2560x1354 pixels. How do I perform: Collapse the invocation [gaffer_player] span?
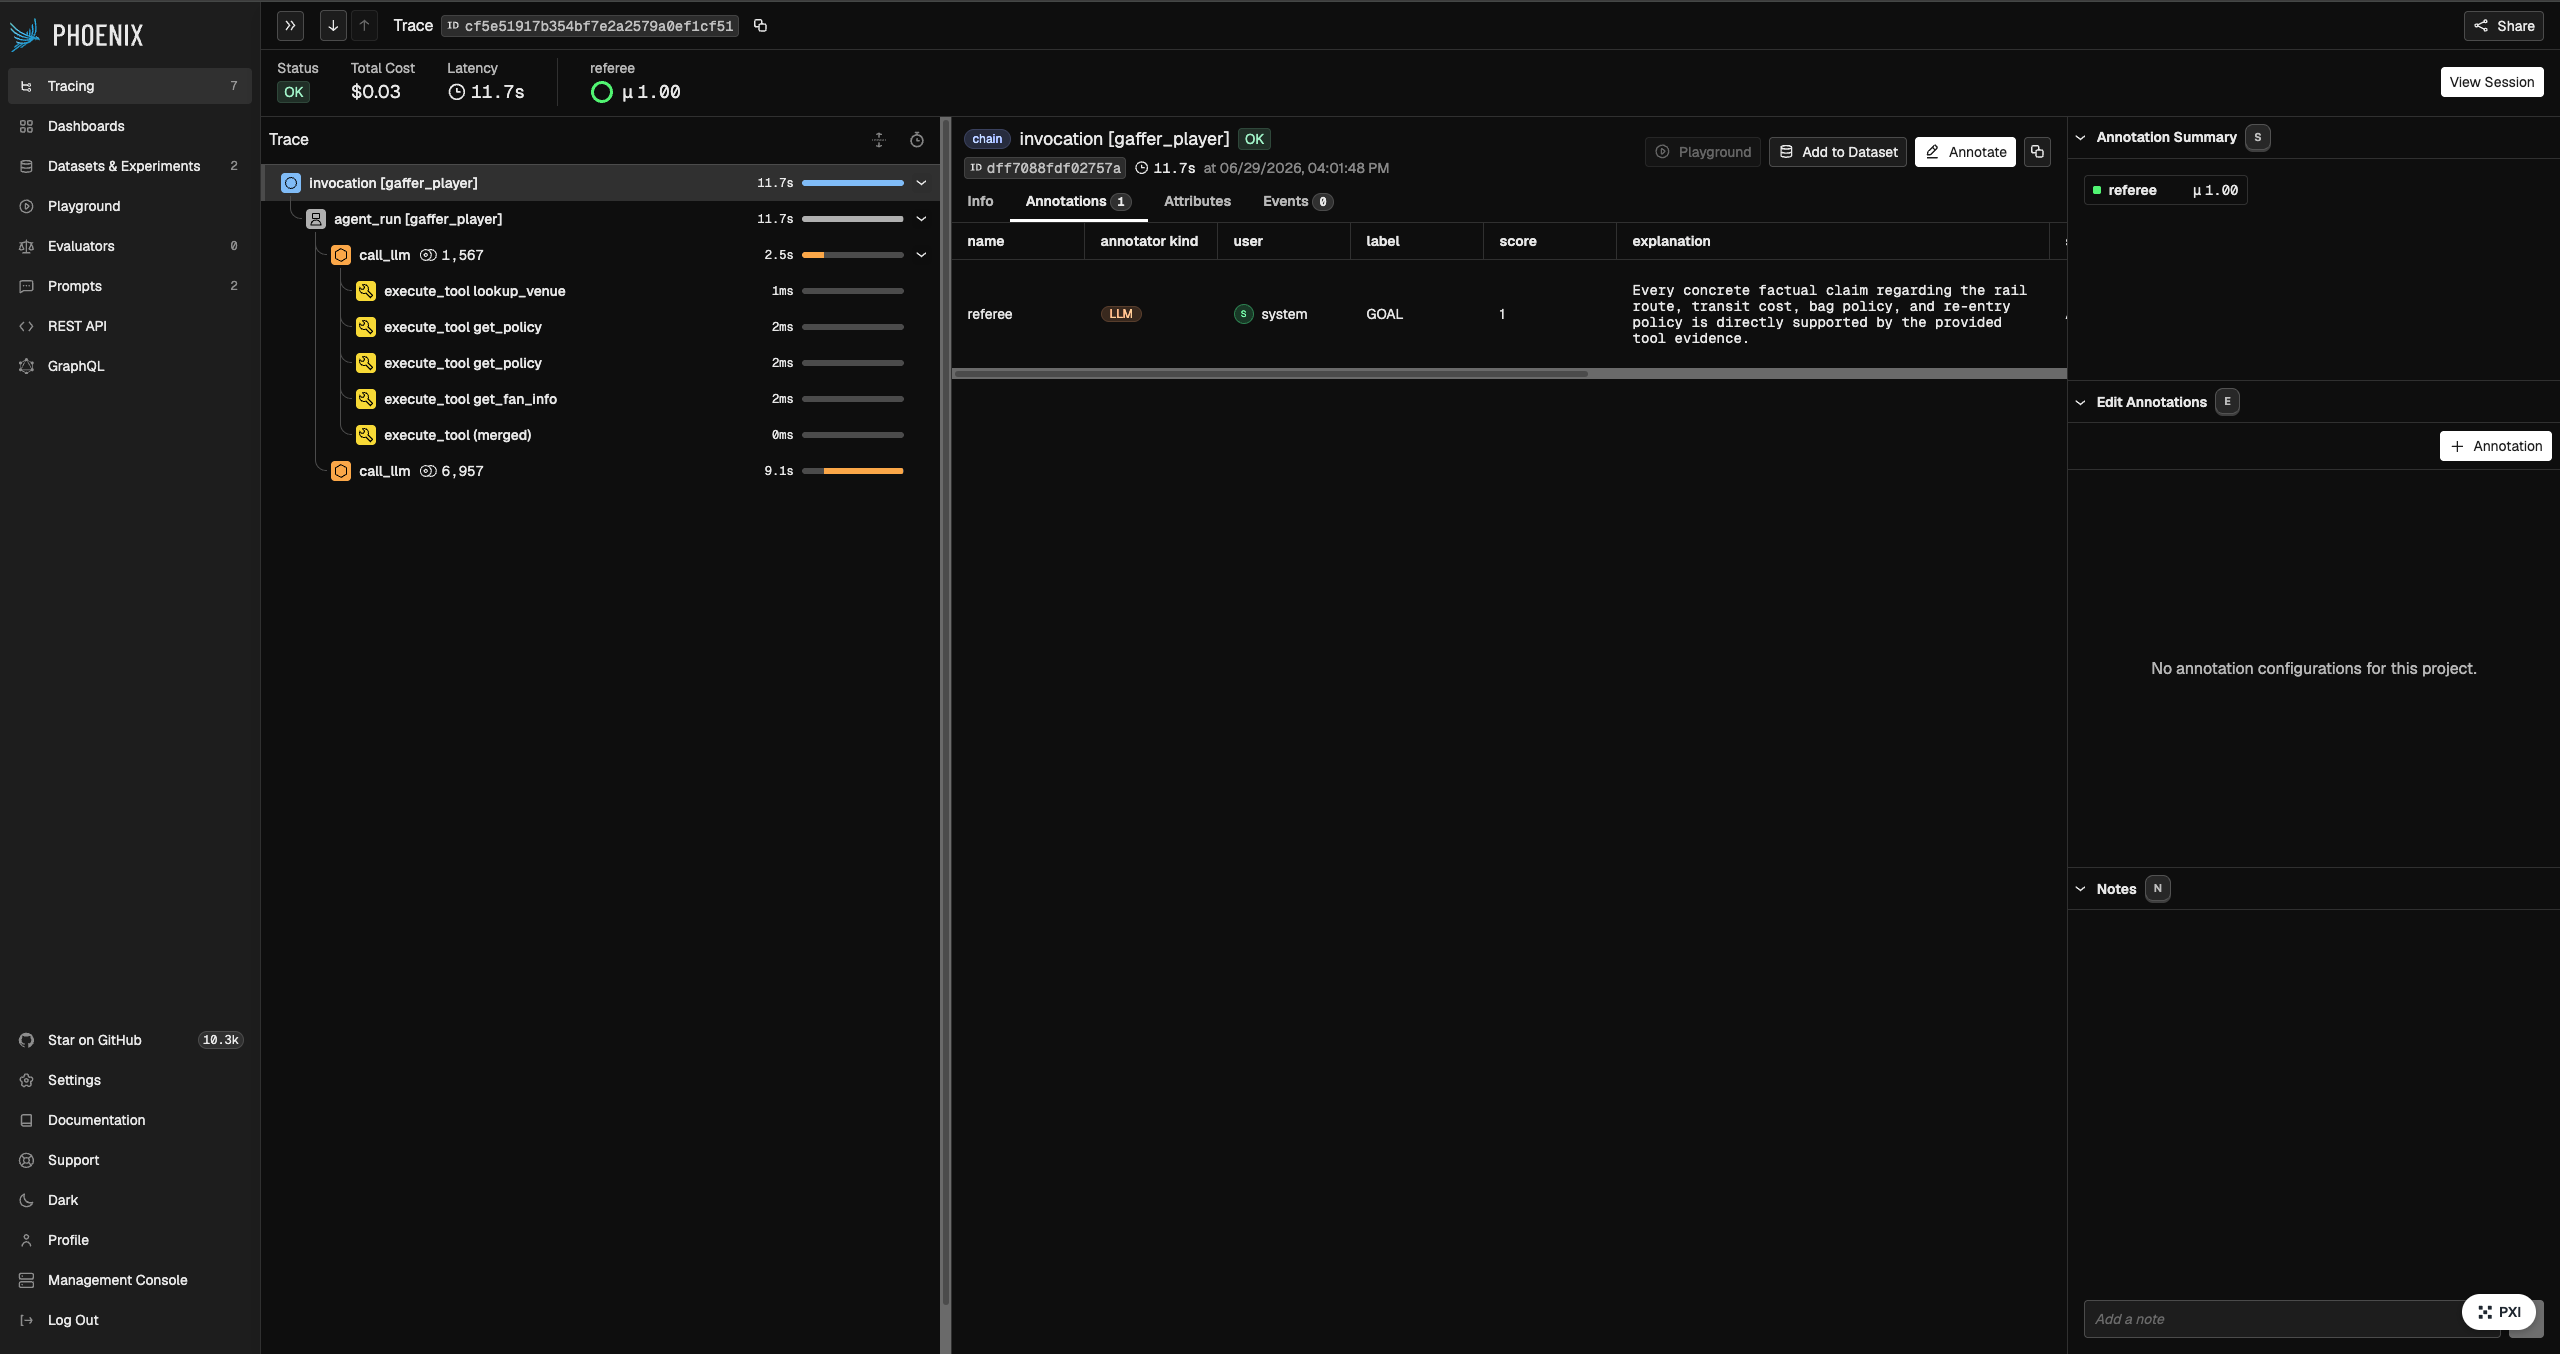pos(921,183)
